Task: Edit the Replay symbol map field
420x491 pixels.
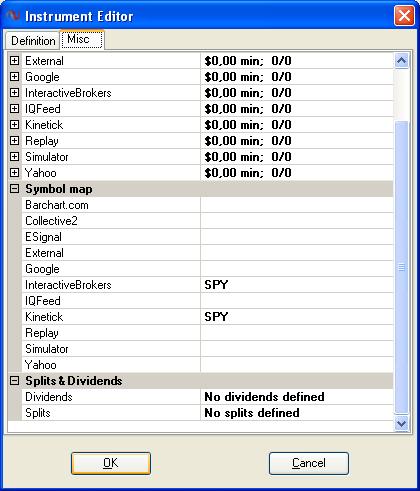Action: [297, 333]
